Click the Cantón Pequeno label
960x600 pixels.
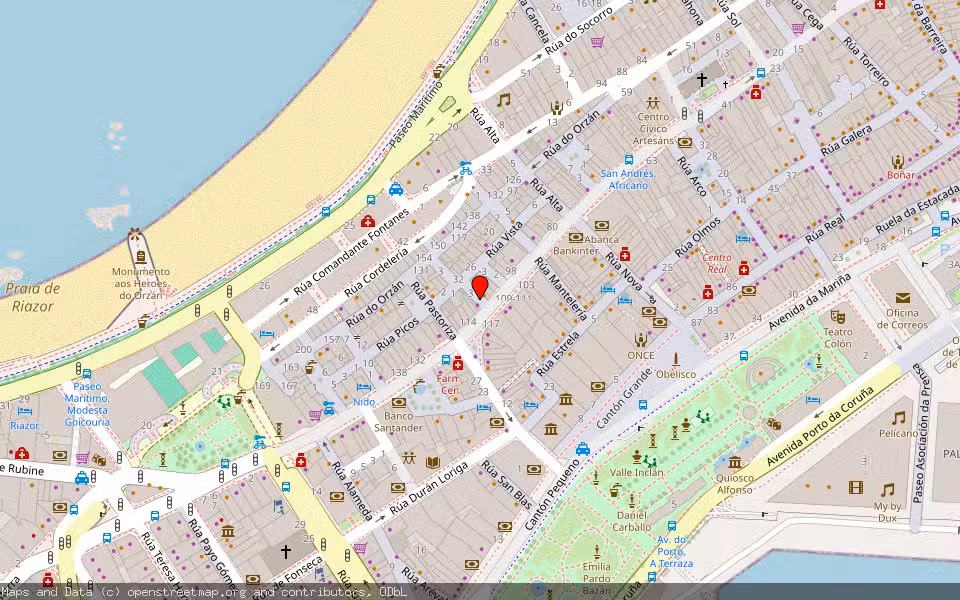551,494
